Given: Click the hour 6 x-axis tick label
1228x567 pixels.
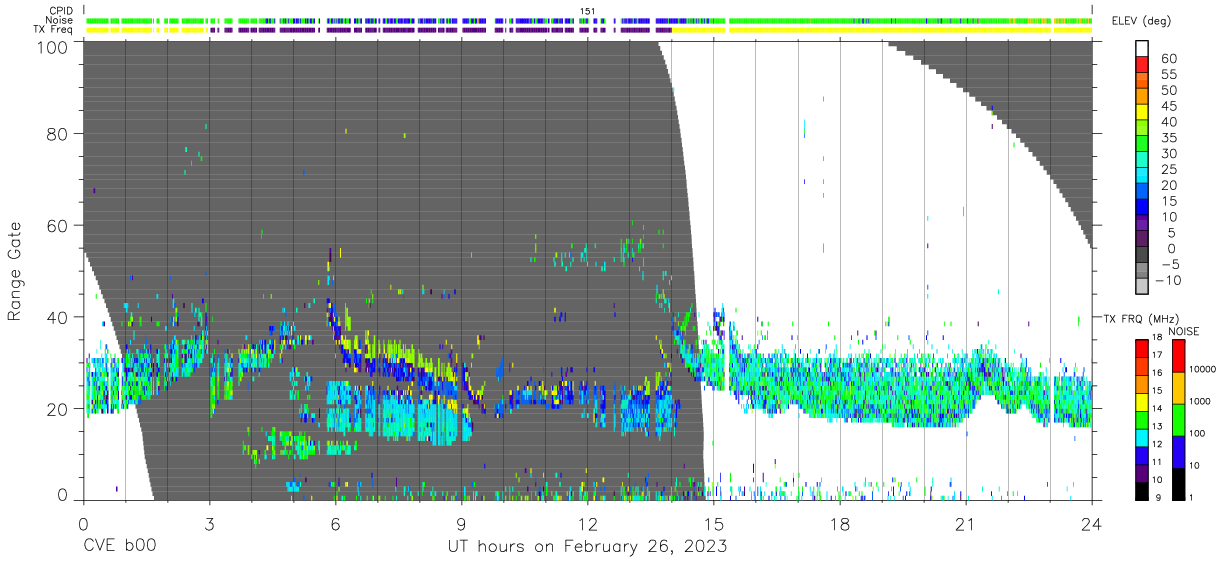Looking at the screenshot, I should pos(336,526).
